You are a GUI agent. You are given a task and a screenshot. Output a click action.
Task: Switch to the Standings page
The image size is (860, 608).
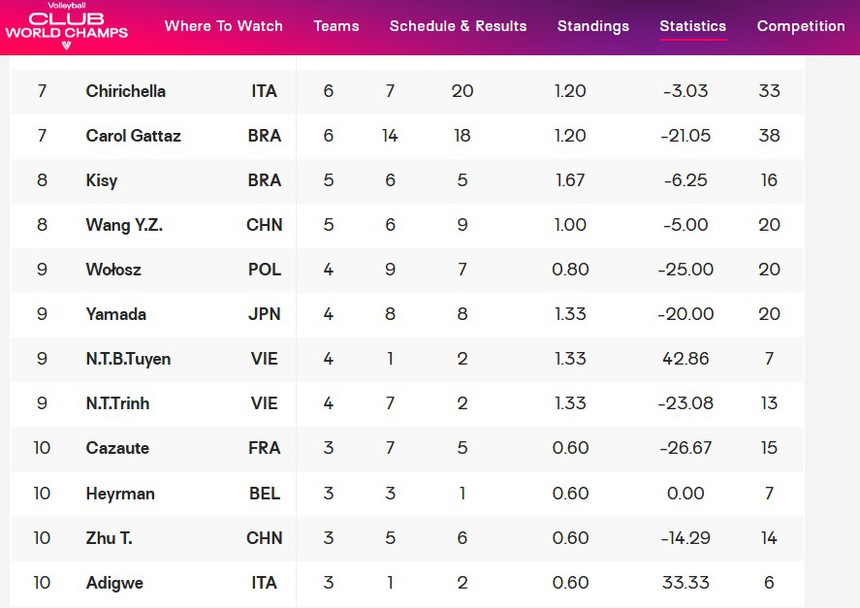tap(593, 26)
